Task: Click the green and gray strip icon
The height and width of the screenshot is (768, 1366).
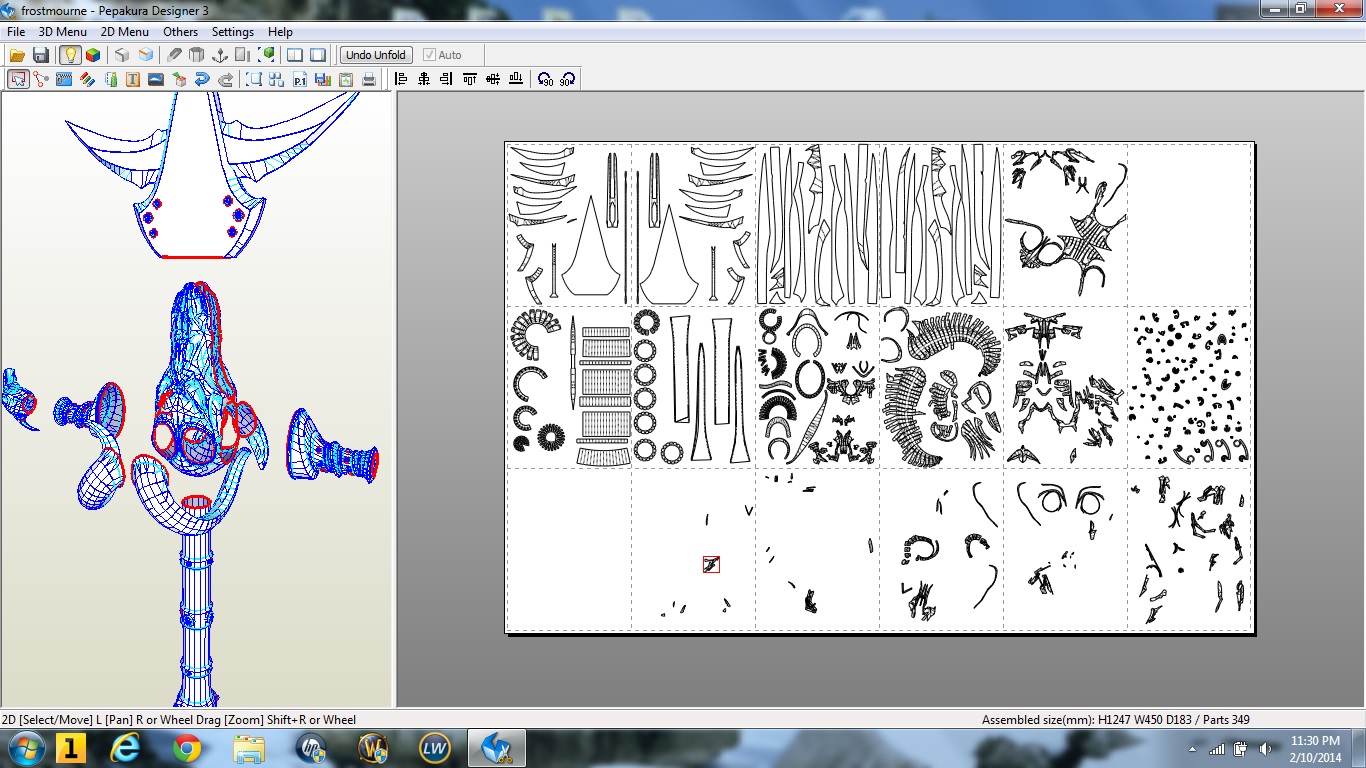Action: [110, 79]
